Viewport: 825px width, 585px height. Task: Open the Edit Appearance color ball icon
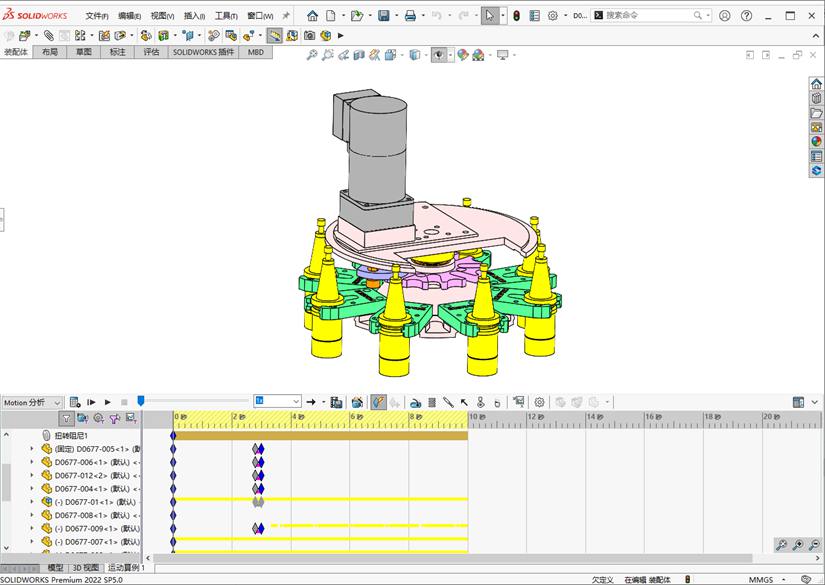(x=462, y=55)
